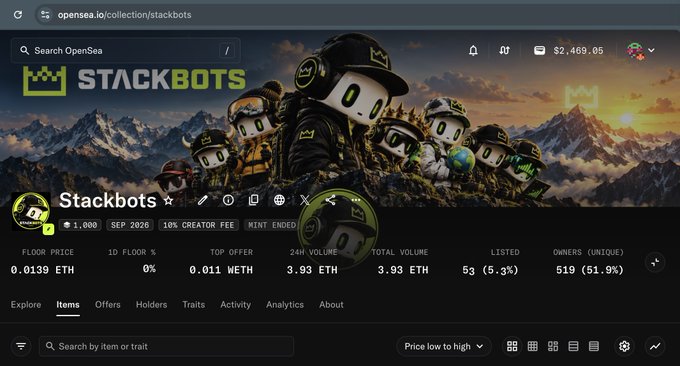680x366 pixels.
Task: Open the About tab
Action: pos(331,304)
